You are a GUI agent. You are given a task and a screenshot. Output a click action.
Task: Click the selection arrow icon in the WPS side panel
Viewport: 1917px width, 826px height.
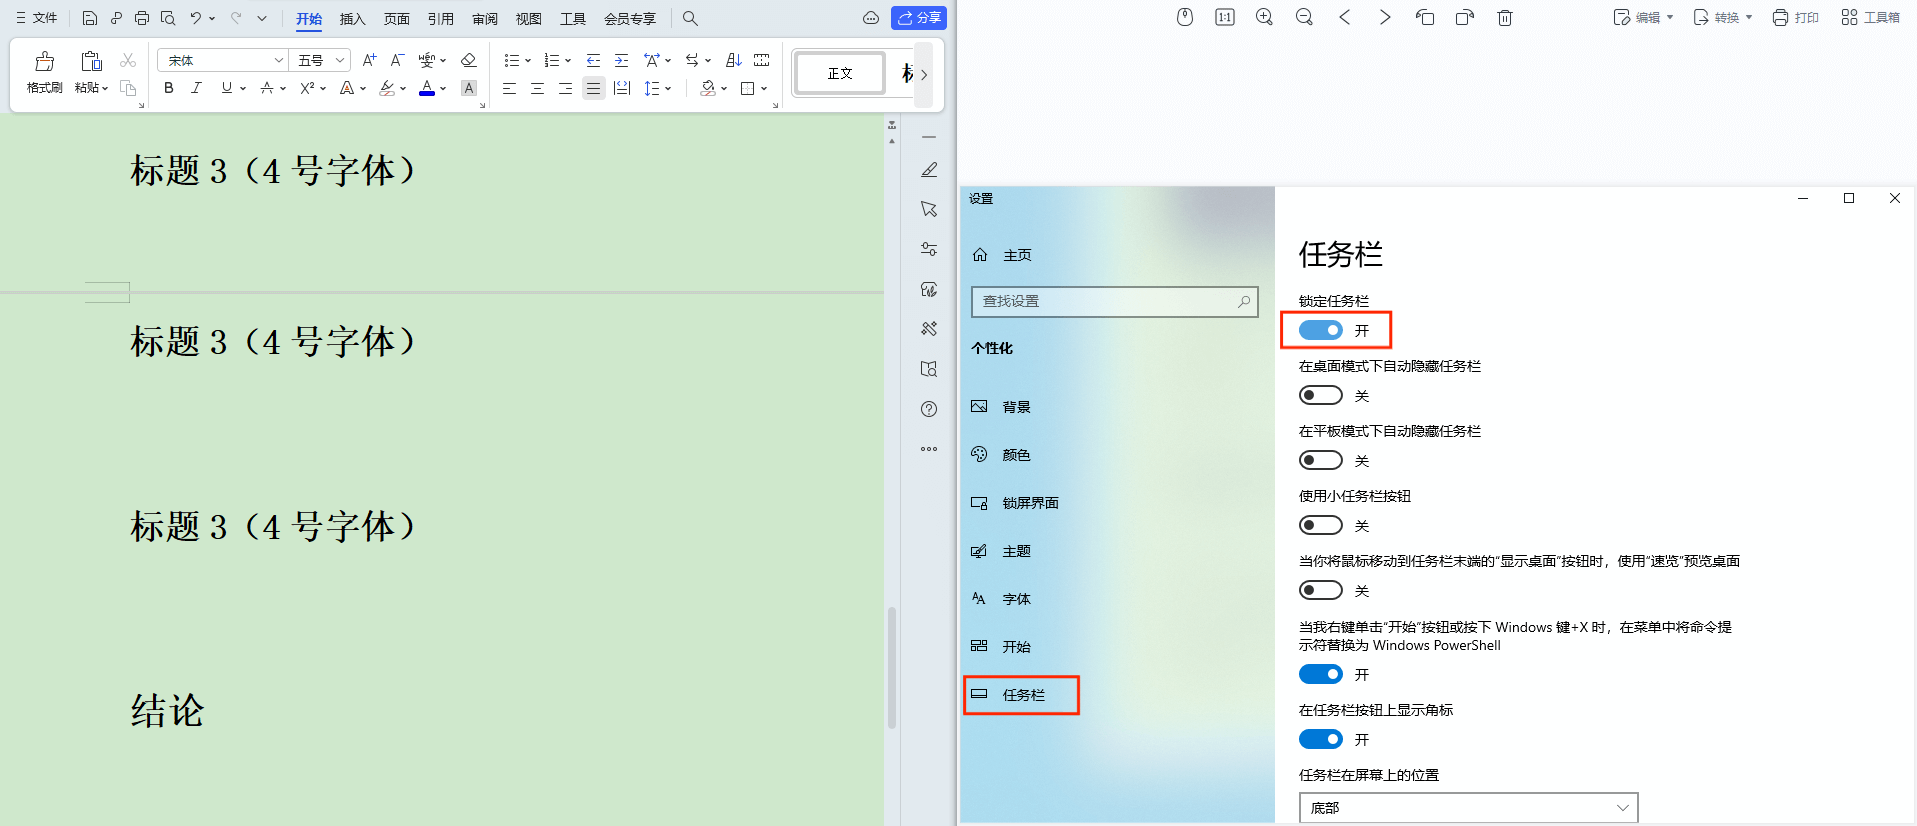[929, 209]
